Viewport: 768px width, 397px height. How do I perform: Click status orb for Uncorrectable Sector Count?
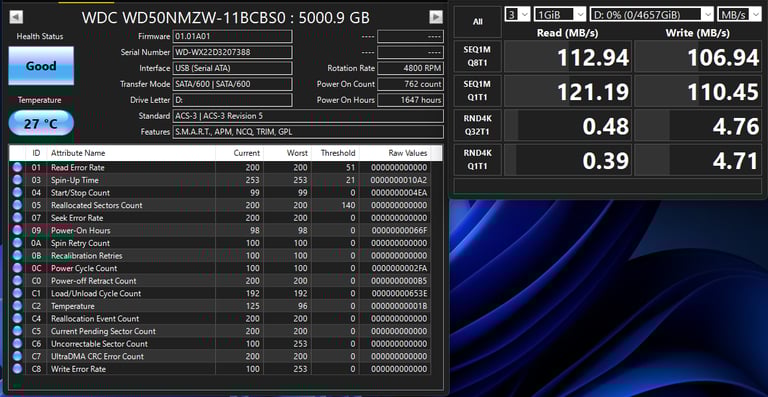tap(18, 344)
